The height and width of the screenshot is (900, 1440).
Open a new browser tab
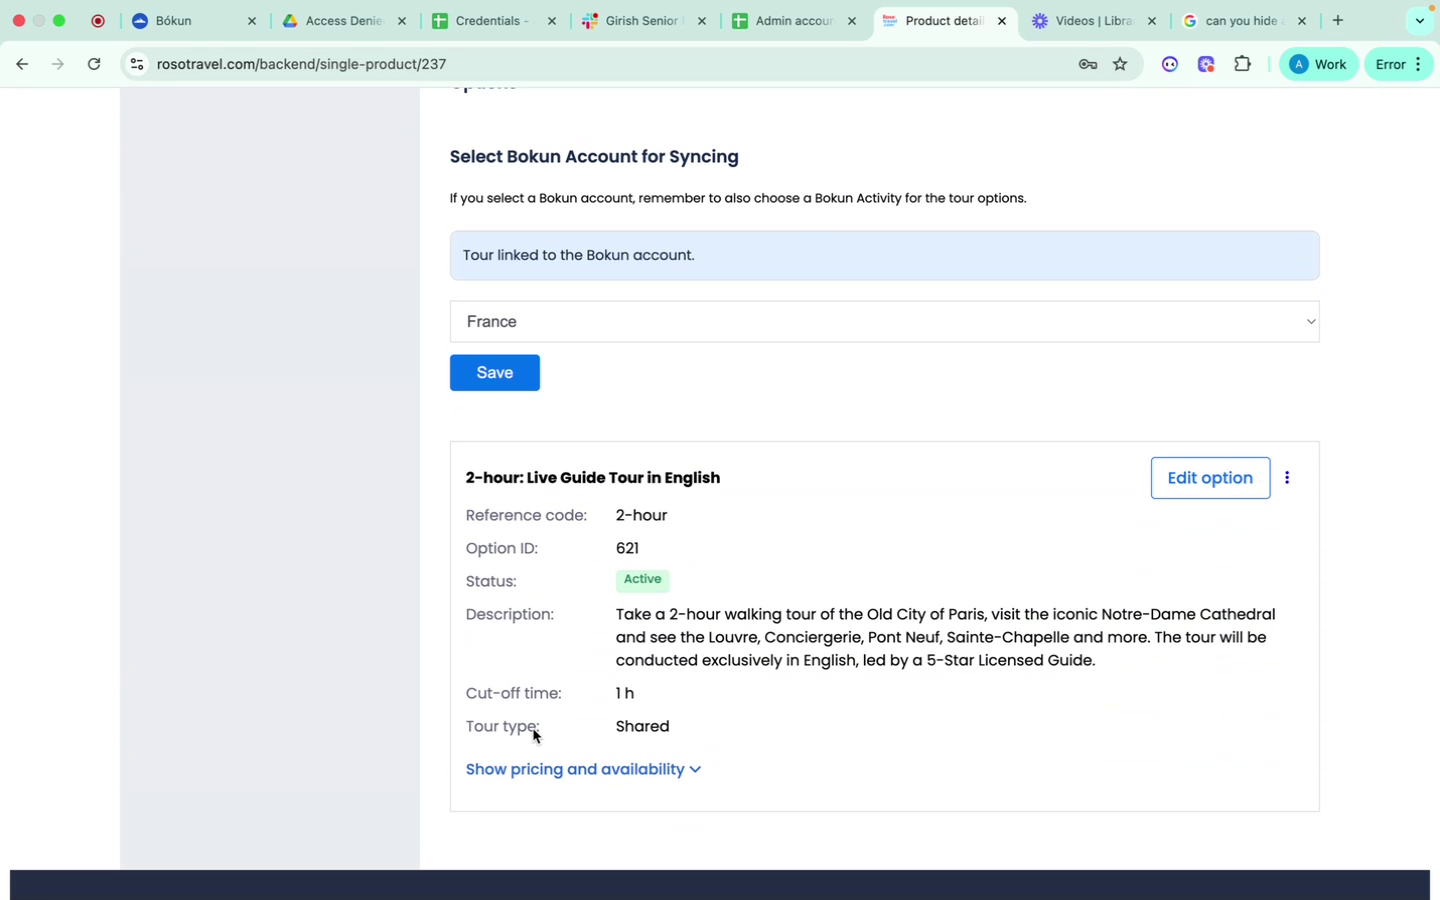click(1338, 20)
